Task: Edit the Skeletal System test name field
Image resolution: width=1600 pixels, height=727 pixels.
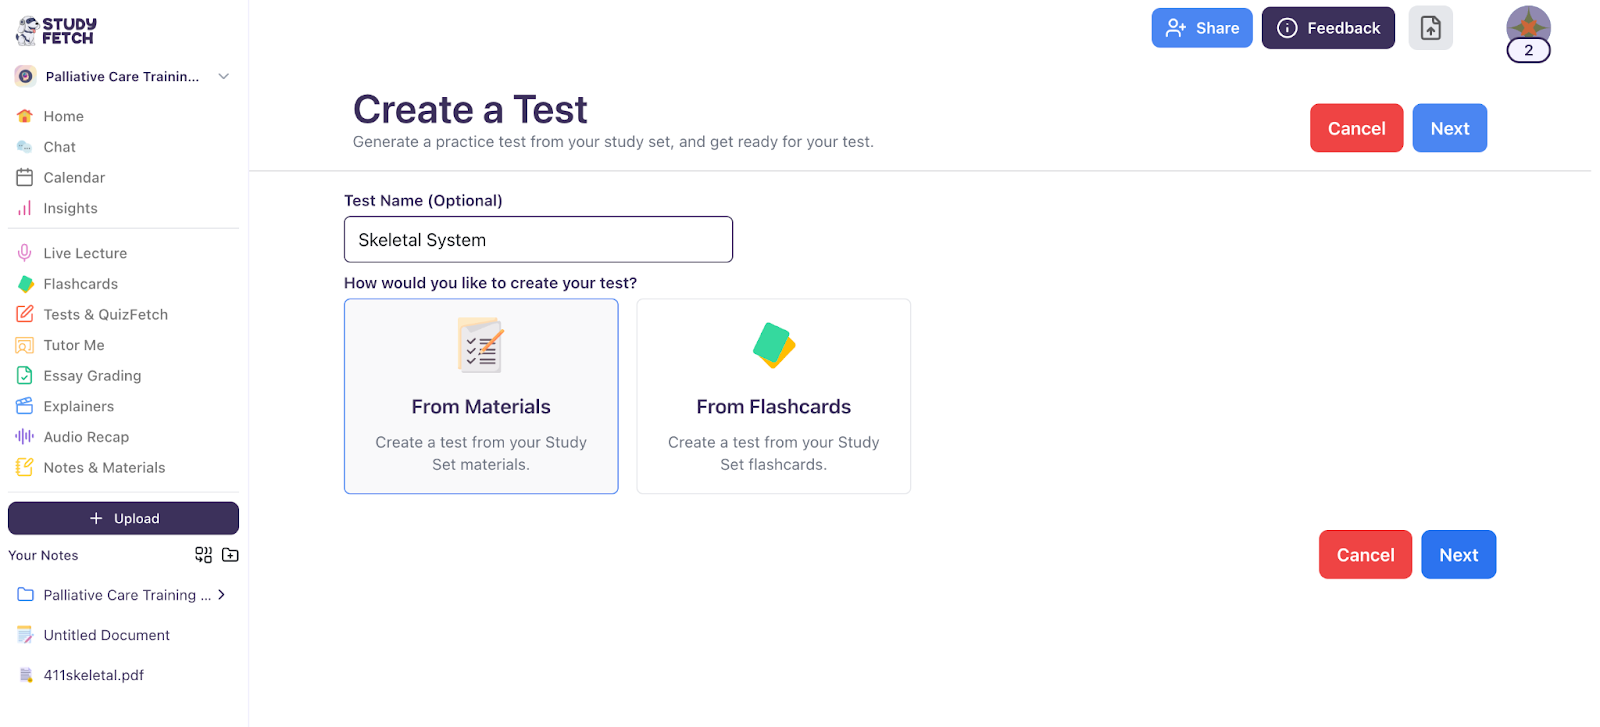Action: coord(538,239)
